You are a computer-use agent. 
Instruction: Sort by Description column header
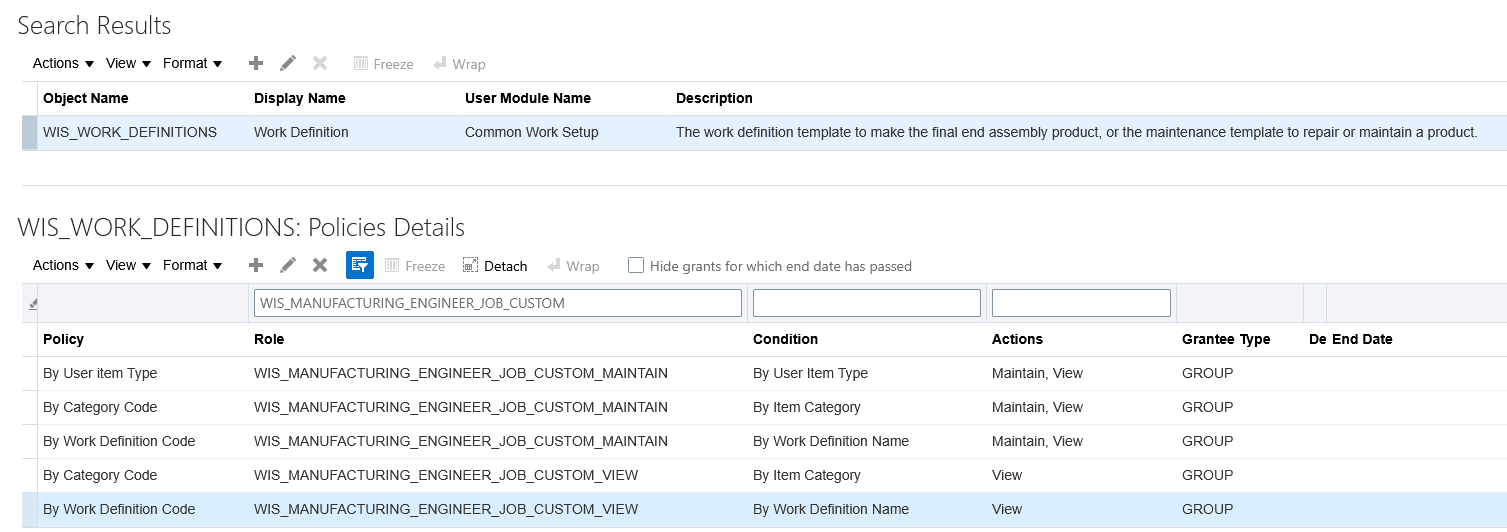[714, 98]
